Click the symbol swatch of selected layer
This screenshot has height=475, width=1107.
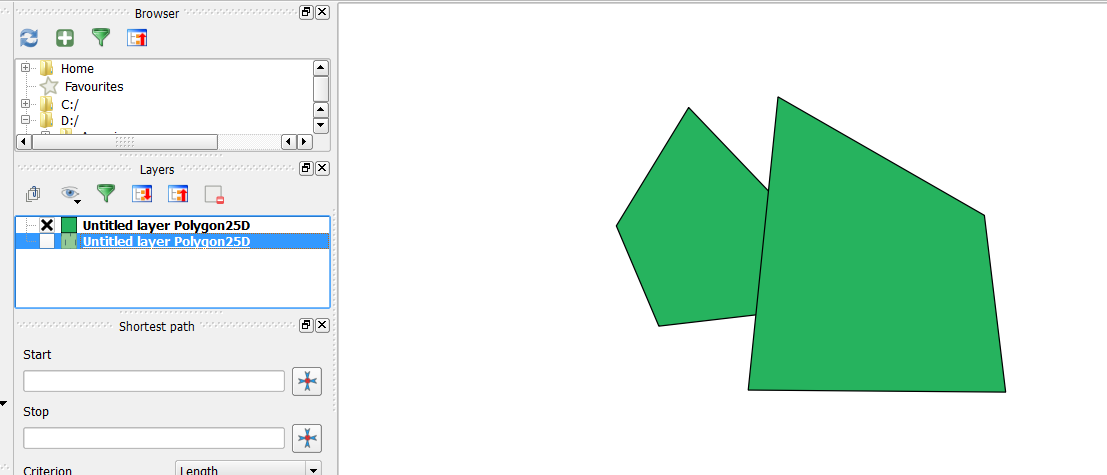[x=68, y=241]
